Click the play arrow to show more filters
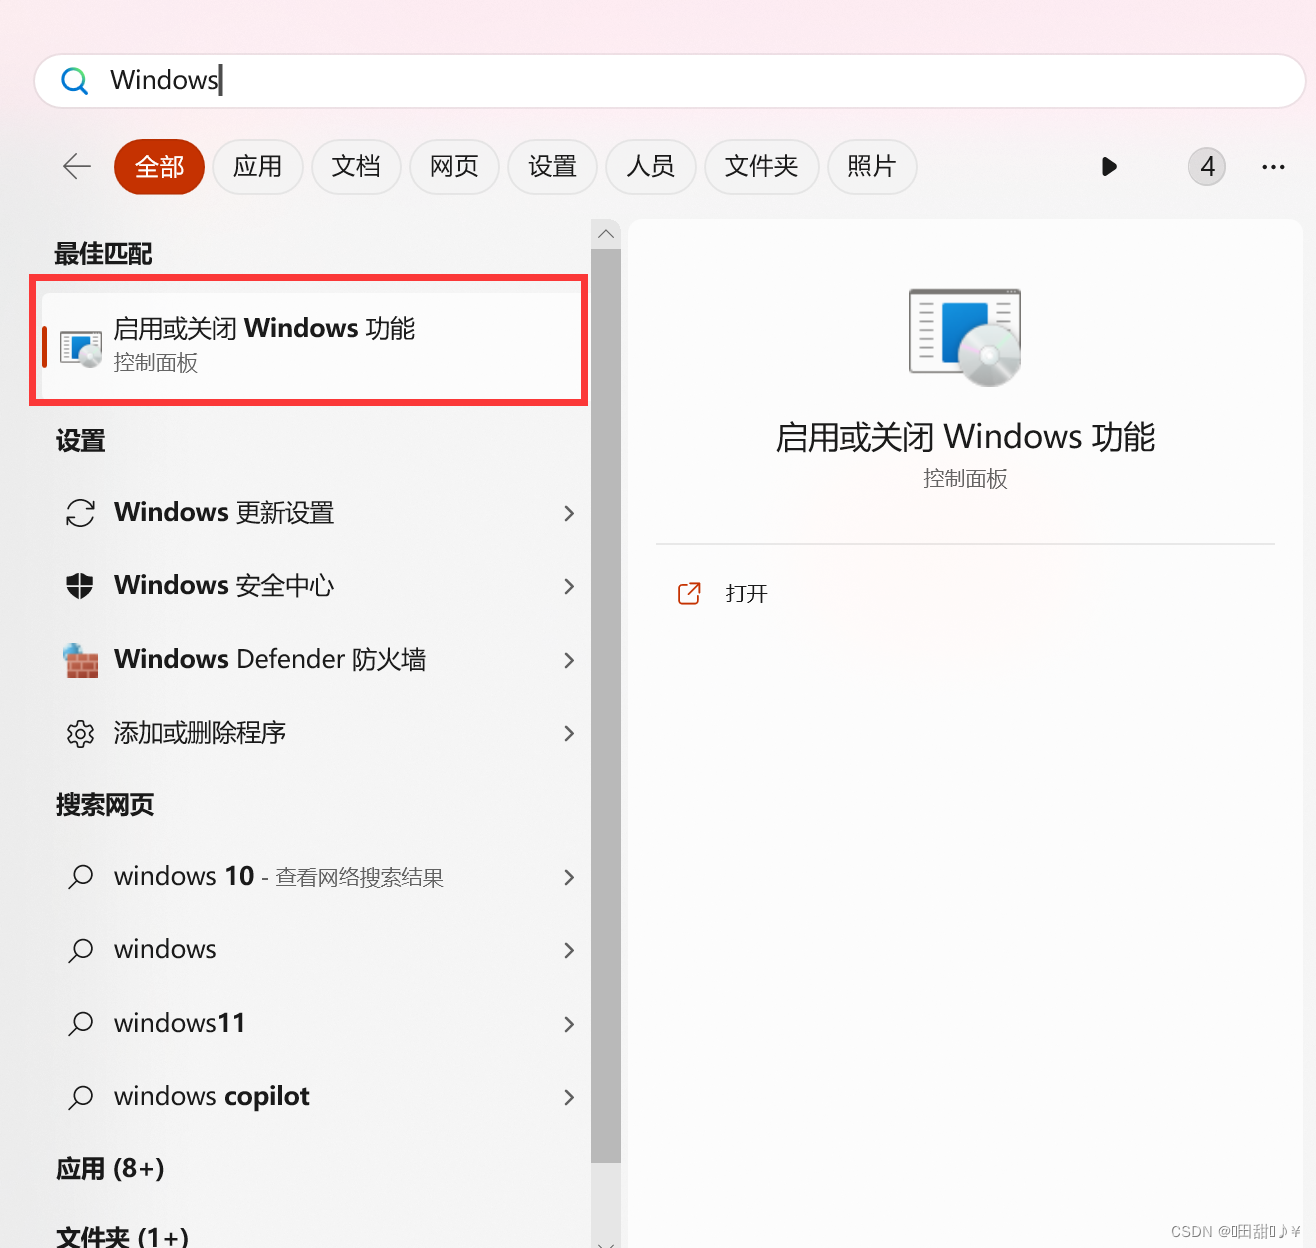Image resolution: width=1316 pixels, height=1248 pixels. click(1109, 167)
